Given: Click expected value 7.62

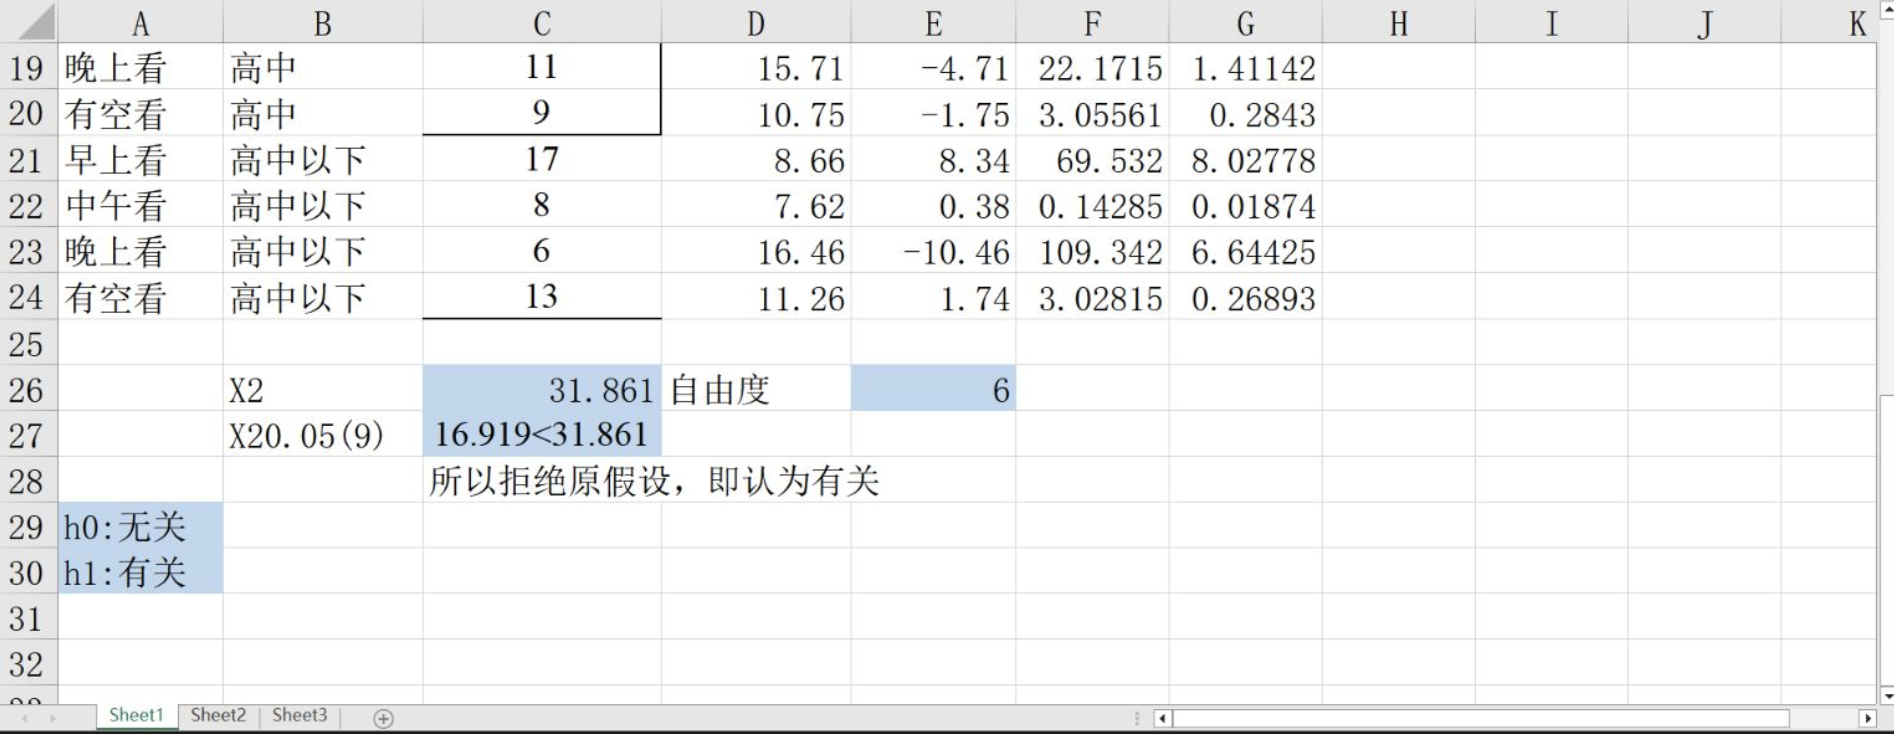Looking at the screenshot, I should (x=756, y=206).
